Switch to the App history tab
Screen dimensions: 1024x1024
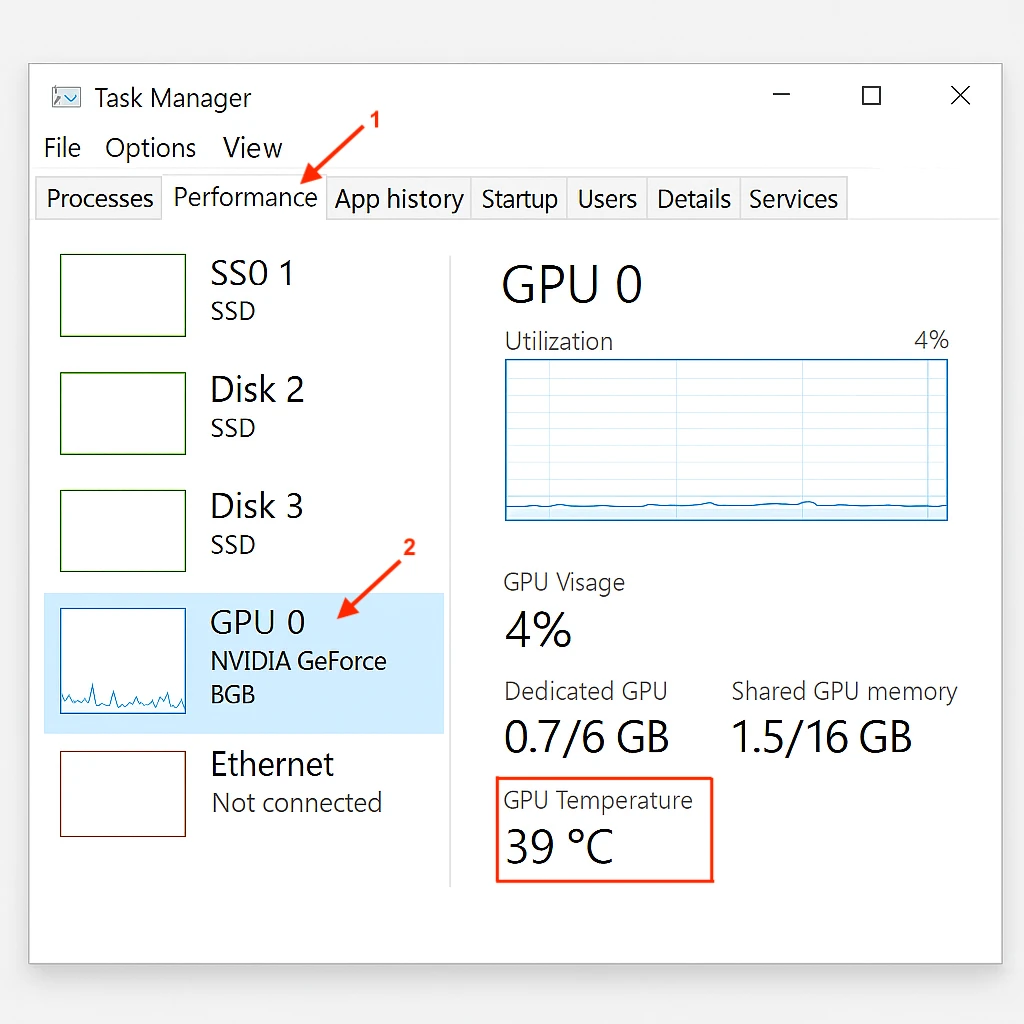398,199
